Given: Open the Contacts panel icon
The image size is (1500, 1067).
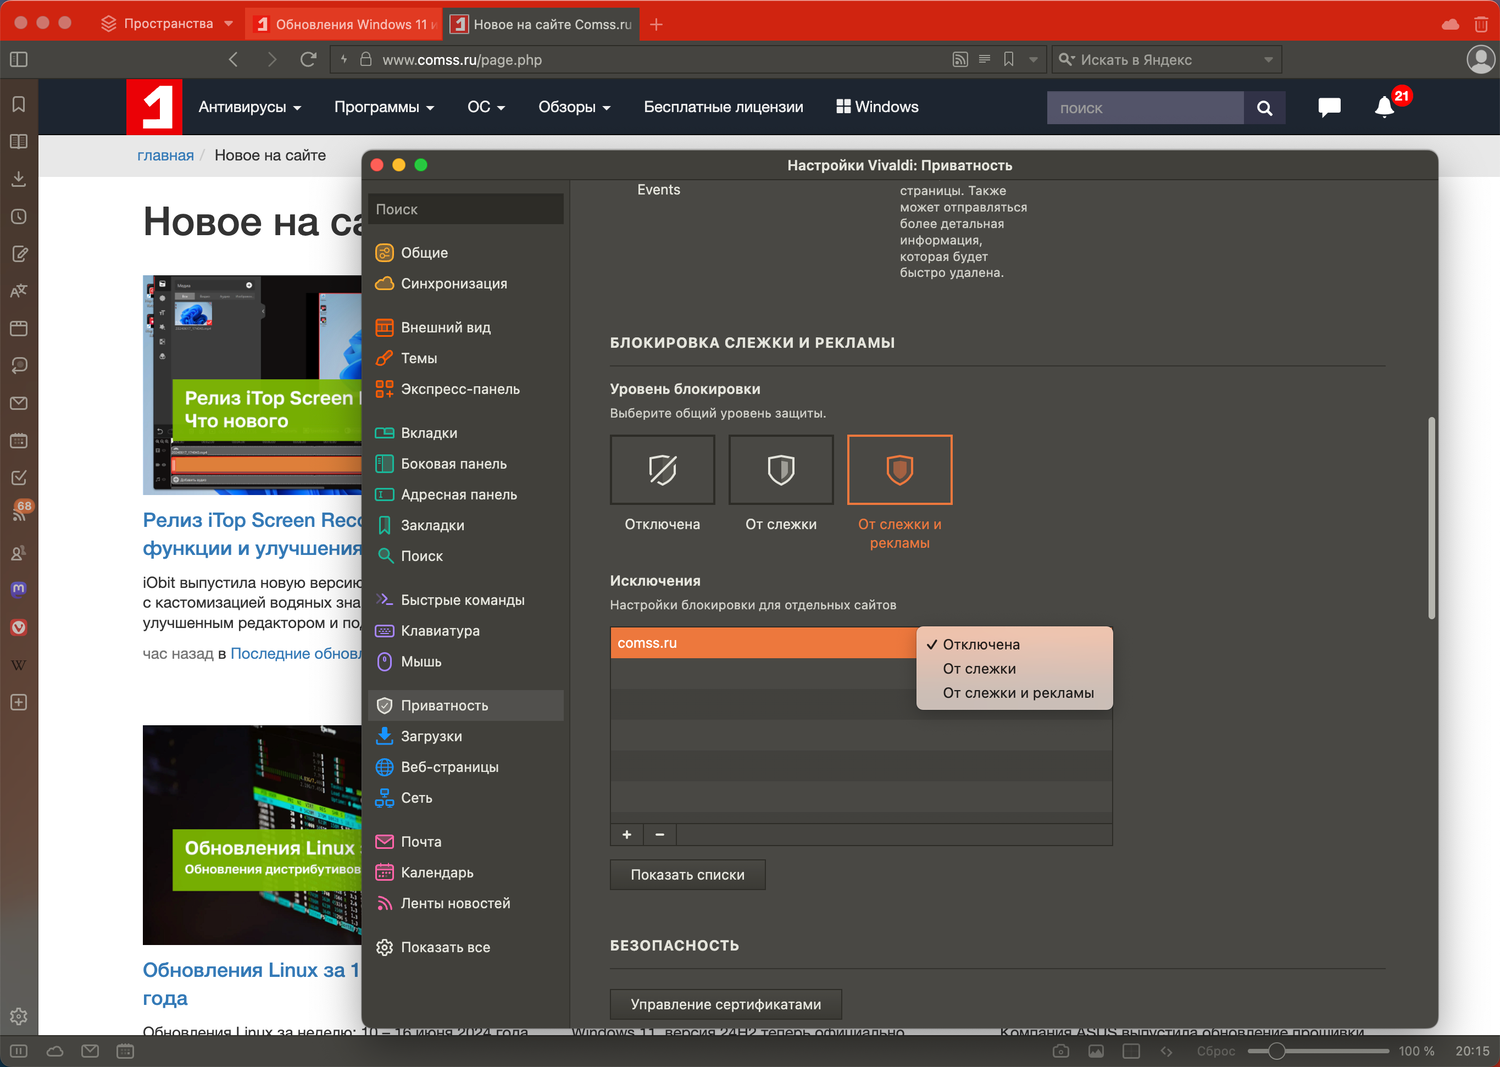Looking at the screenshot, I should point(18,553).
